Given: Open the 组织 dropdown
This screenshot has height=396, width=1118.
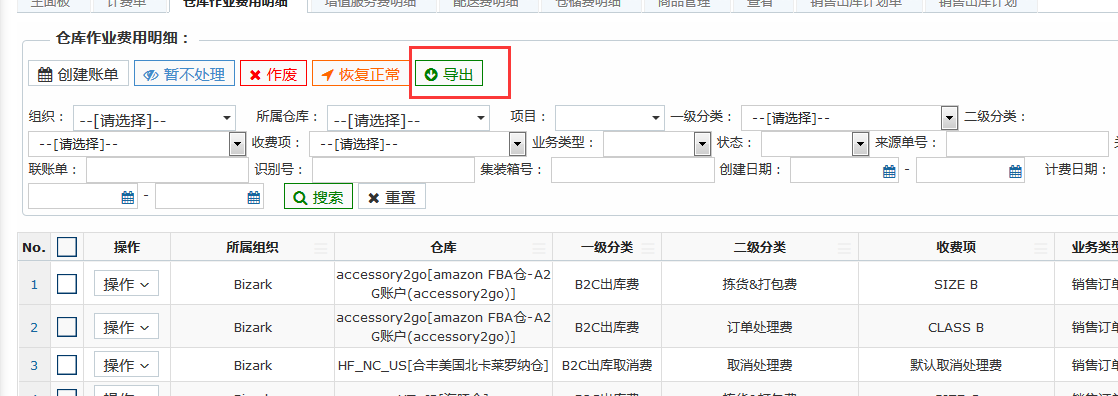Looking at the screenshot, I should pyautogui.click(x=155, y=118).
